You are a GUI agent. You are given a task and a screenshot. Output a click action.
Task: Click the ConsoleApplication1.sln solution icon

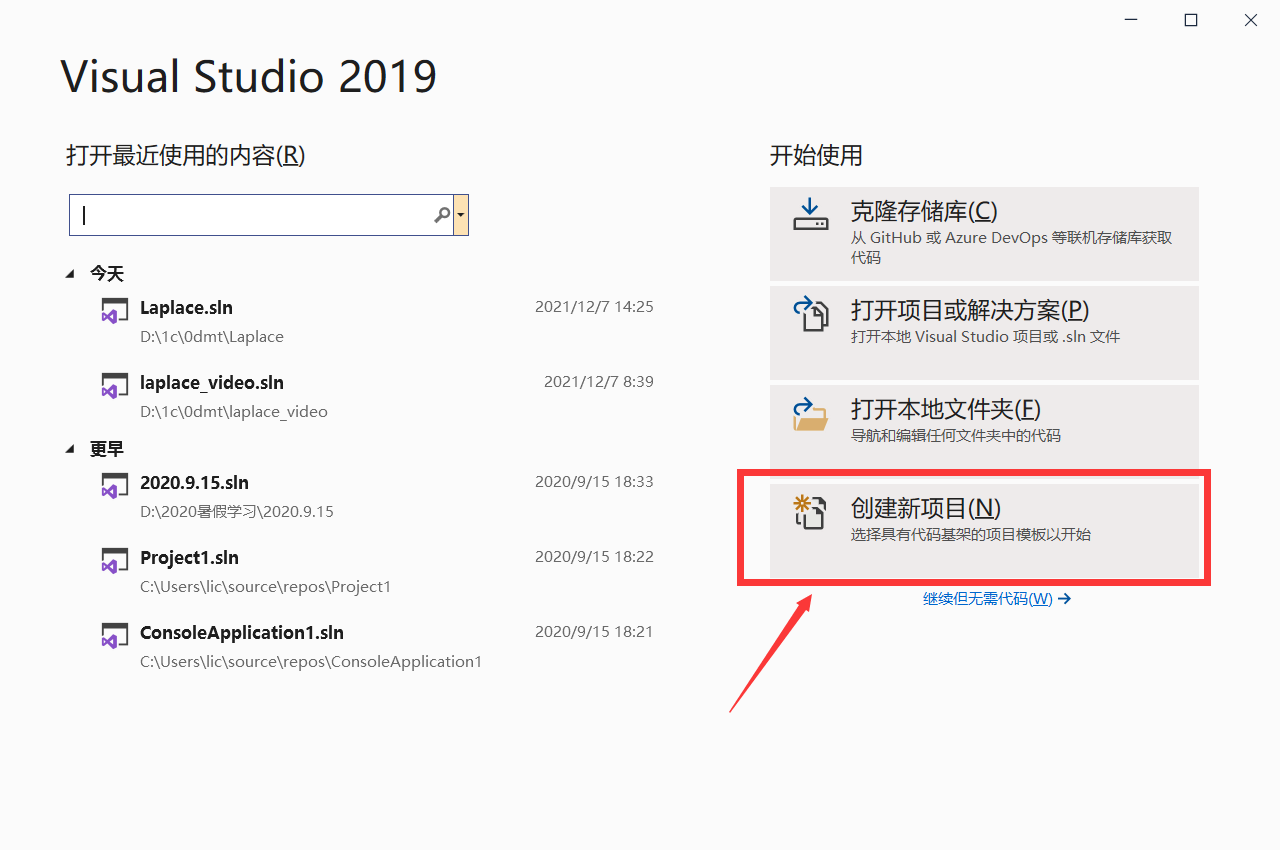coord(114,635)
